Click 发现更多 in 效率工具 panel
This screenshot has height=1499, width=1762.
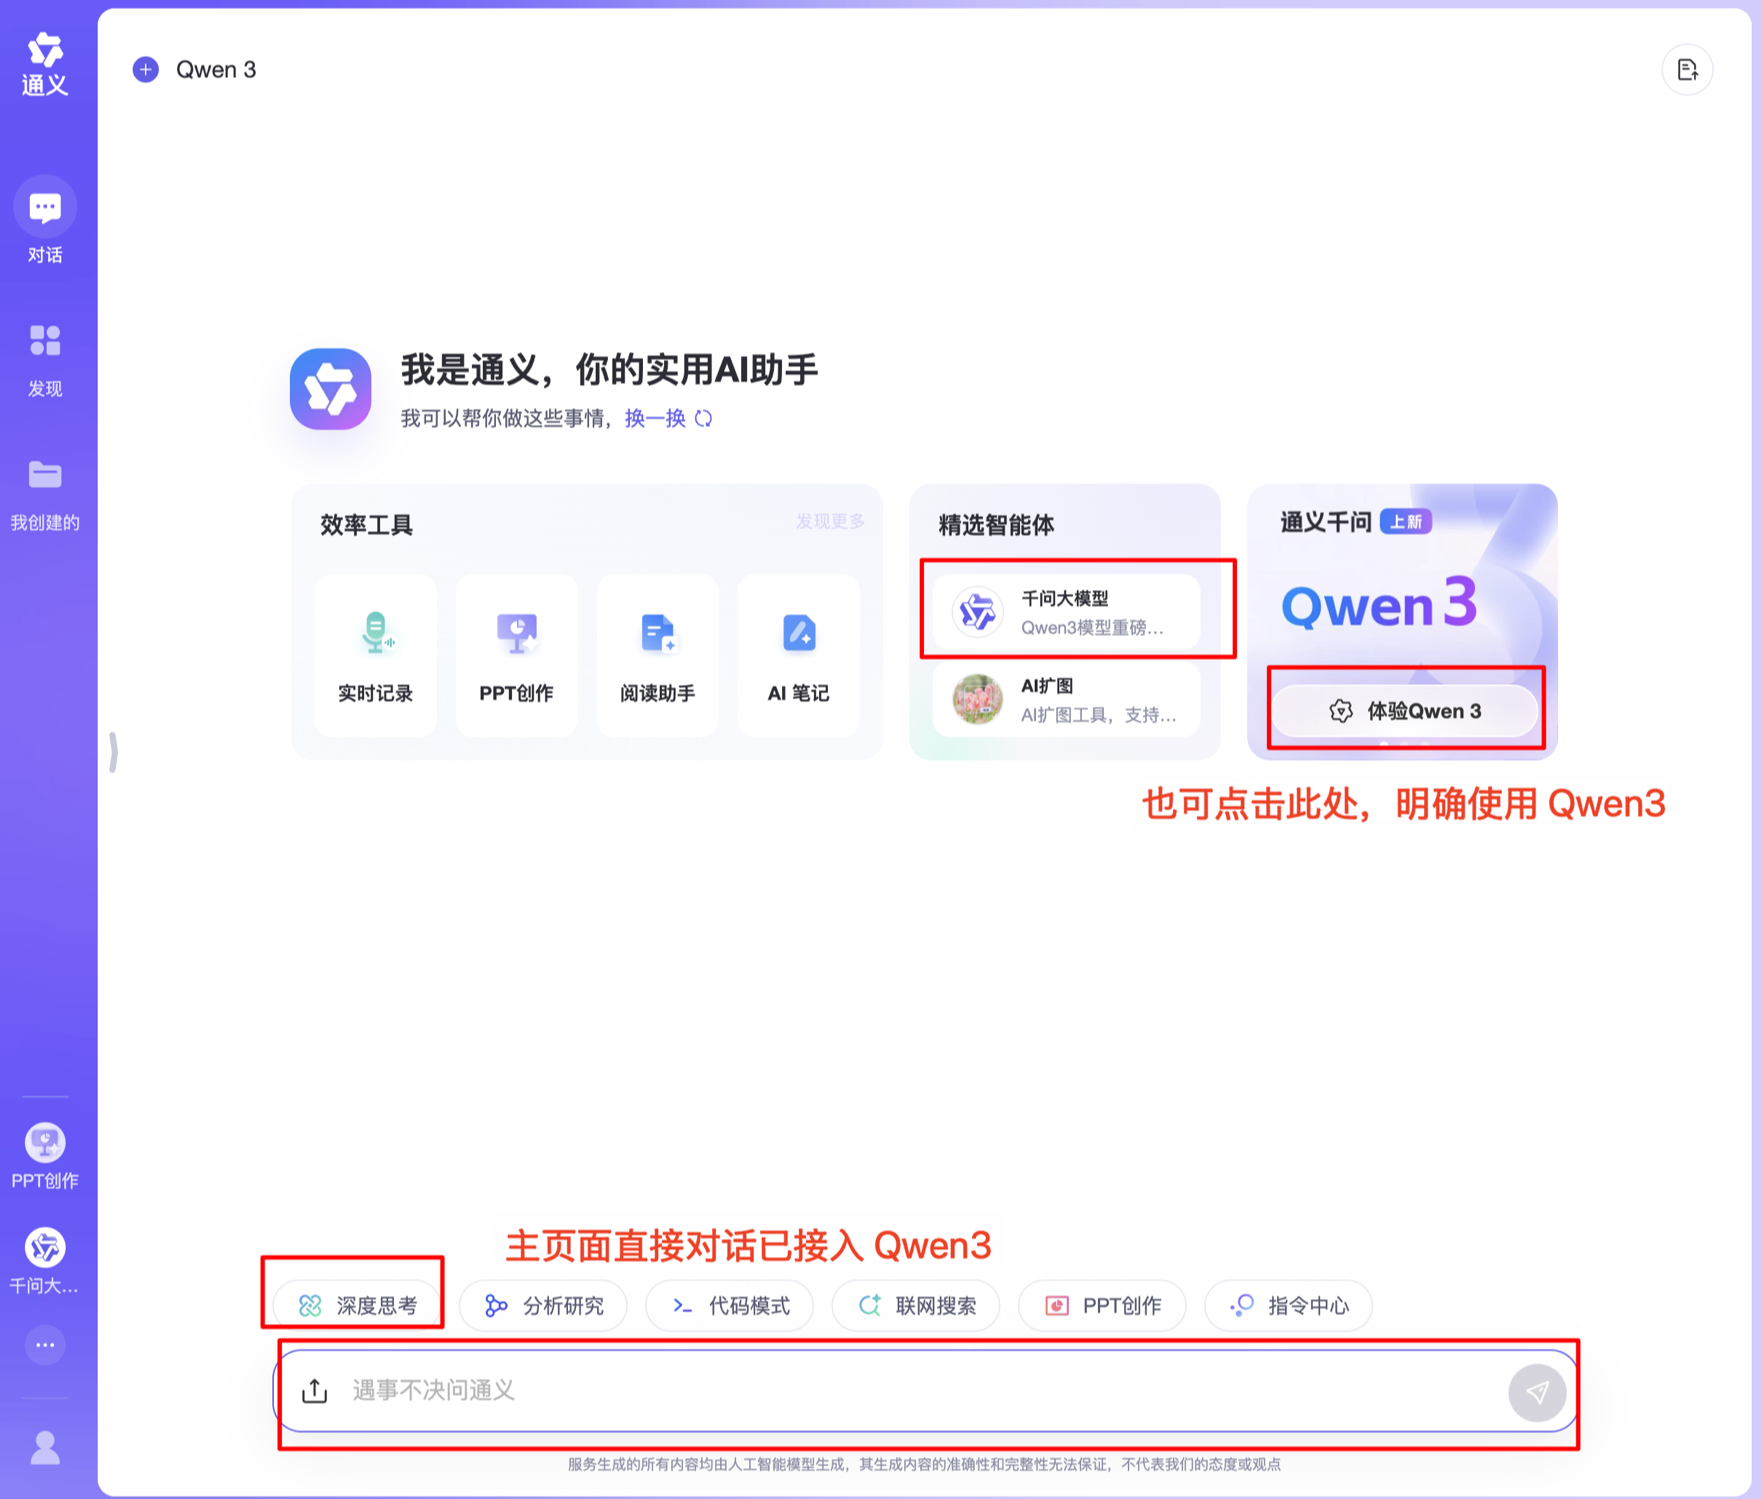830,521
